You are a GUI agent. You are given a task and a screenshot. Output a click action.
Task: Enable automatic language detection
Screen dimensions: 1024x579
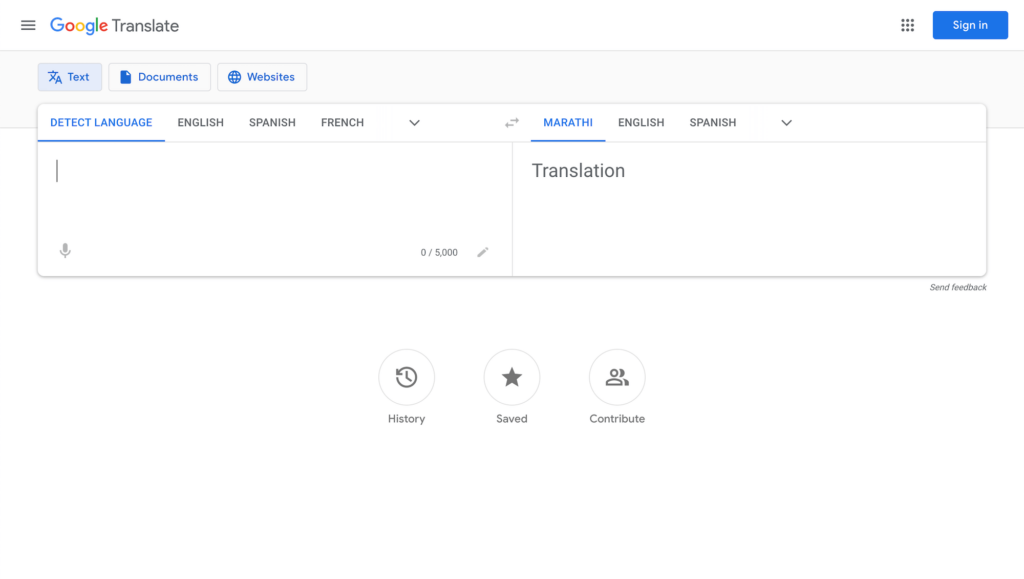pyautogui.click(x=100, y=122)
